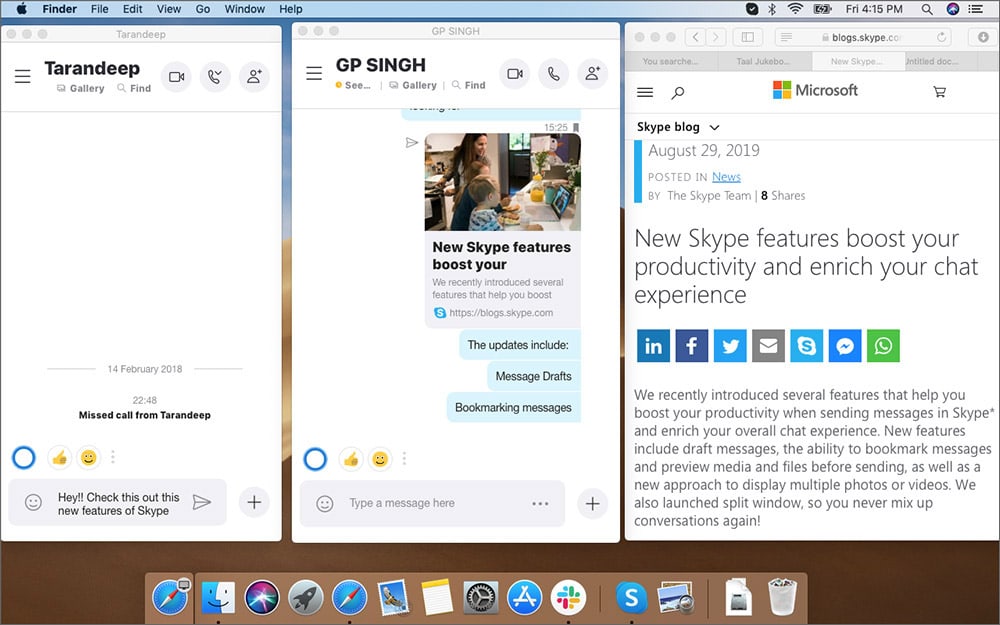Toggle the blue reaction circle in GP SINGH chat
This screenshot has height=625, width=1000.
(x=314, y=457)
